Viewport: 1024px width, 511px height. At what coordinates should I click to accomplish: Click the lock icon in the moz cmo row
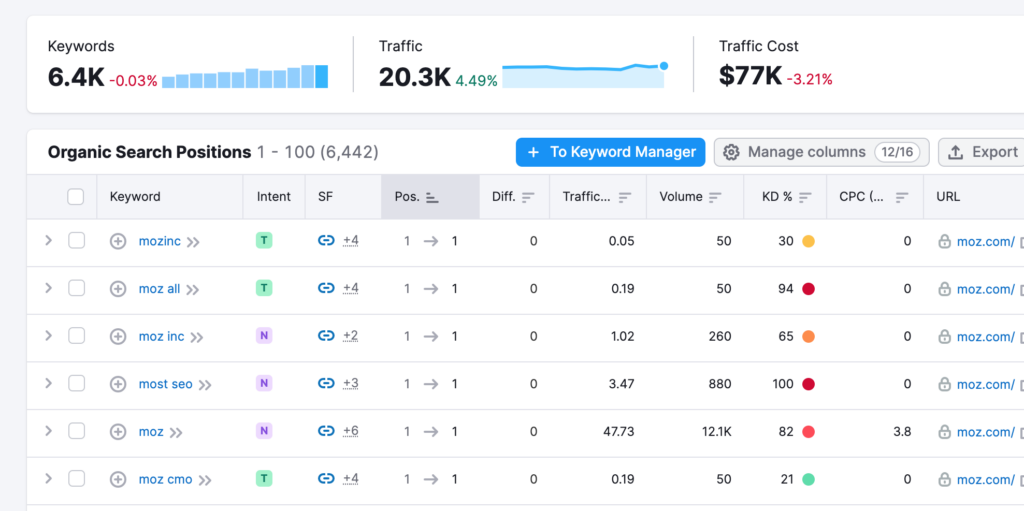click(944, 479)
